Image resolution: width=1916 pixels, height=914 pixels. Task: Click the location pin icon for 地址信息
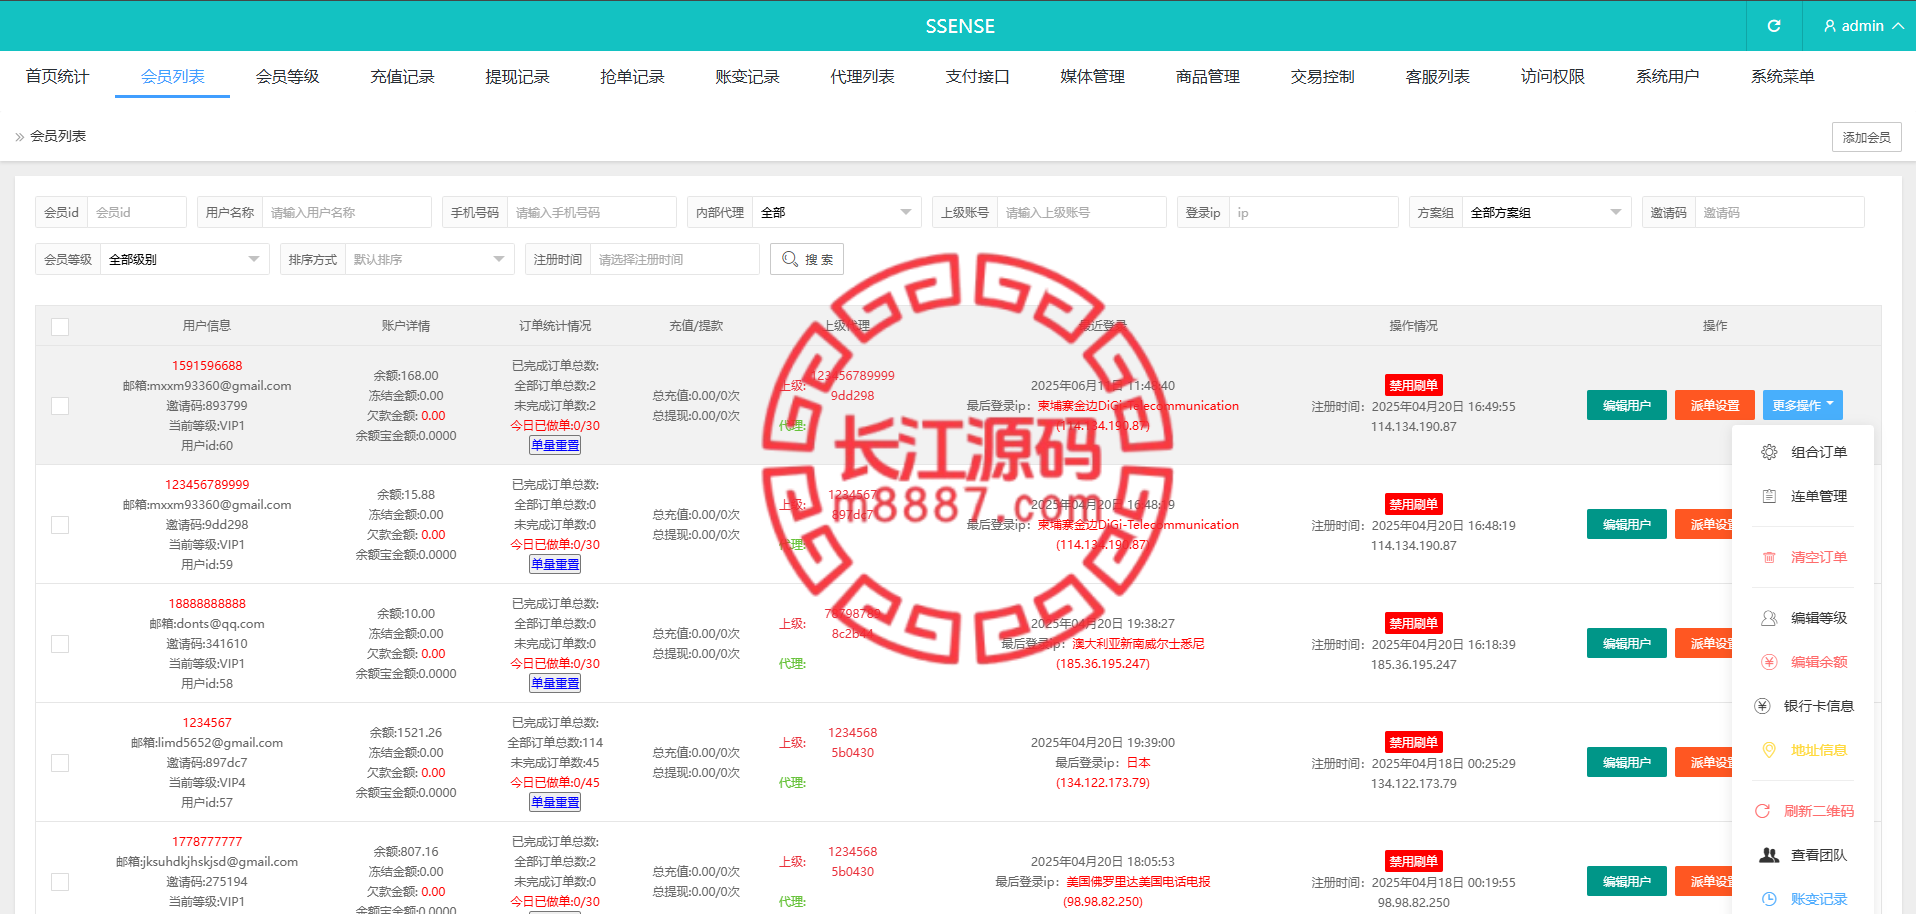[x=1769, y=750]
